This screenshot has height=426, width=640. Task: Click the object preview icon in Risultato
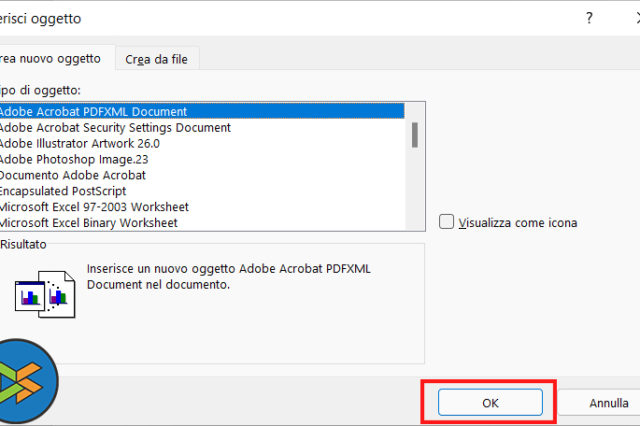click(46, 293)
